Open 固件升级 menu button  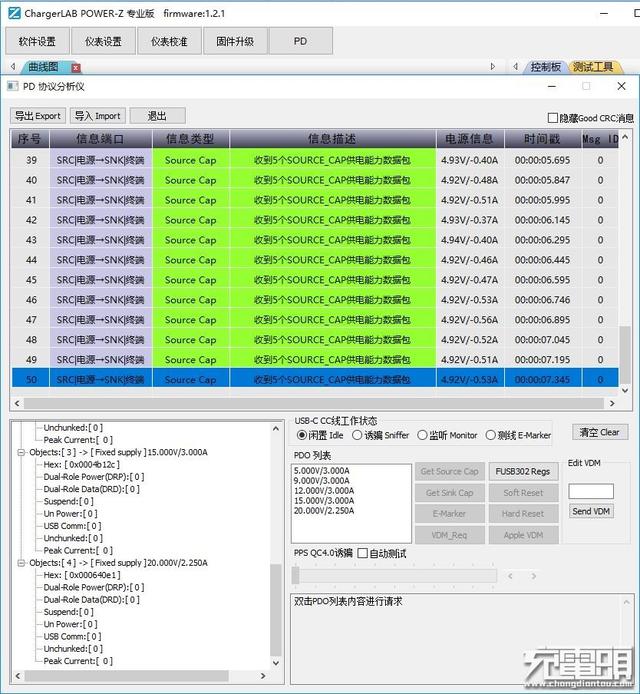[x=235, y=41]
